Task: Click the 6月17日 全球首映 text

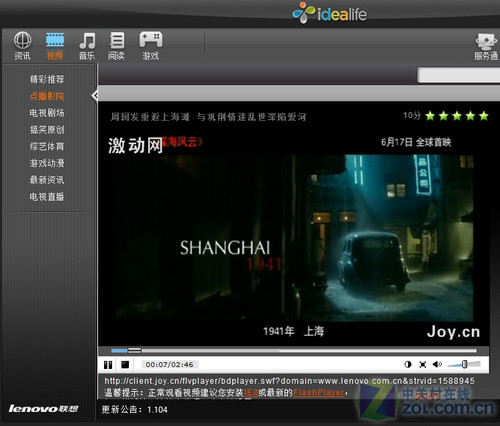Action: 416,142
